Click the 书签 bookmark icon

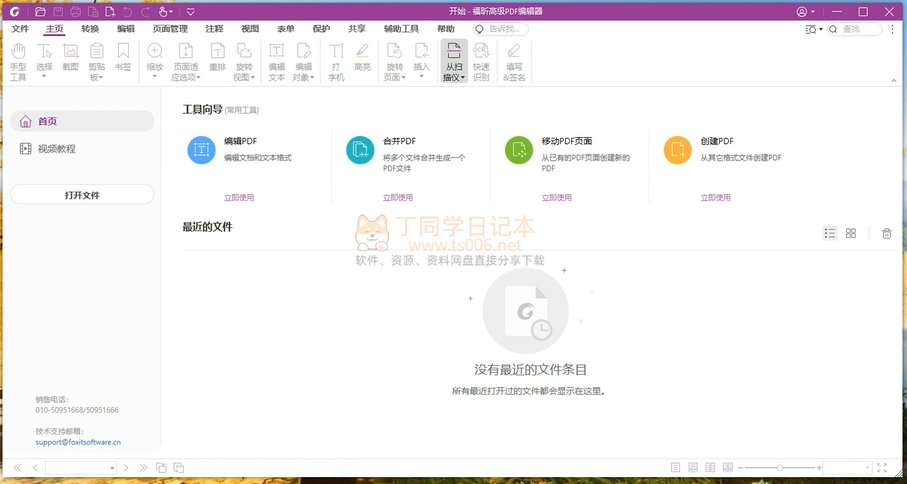tap(123, 58)
